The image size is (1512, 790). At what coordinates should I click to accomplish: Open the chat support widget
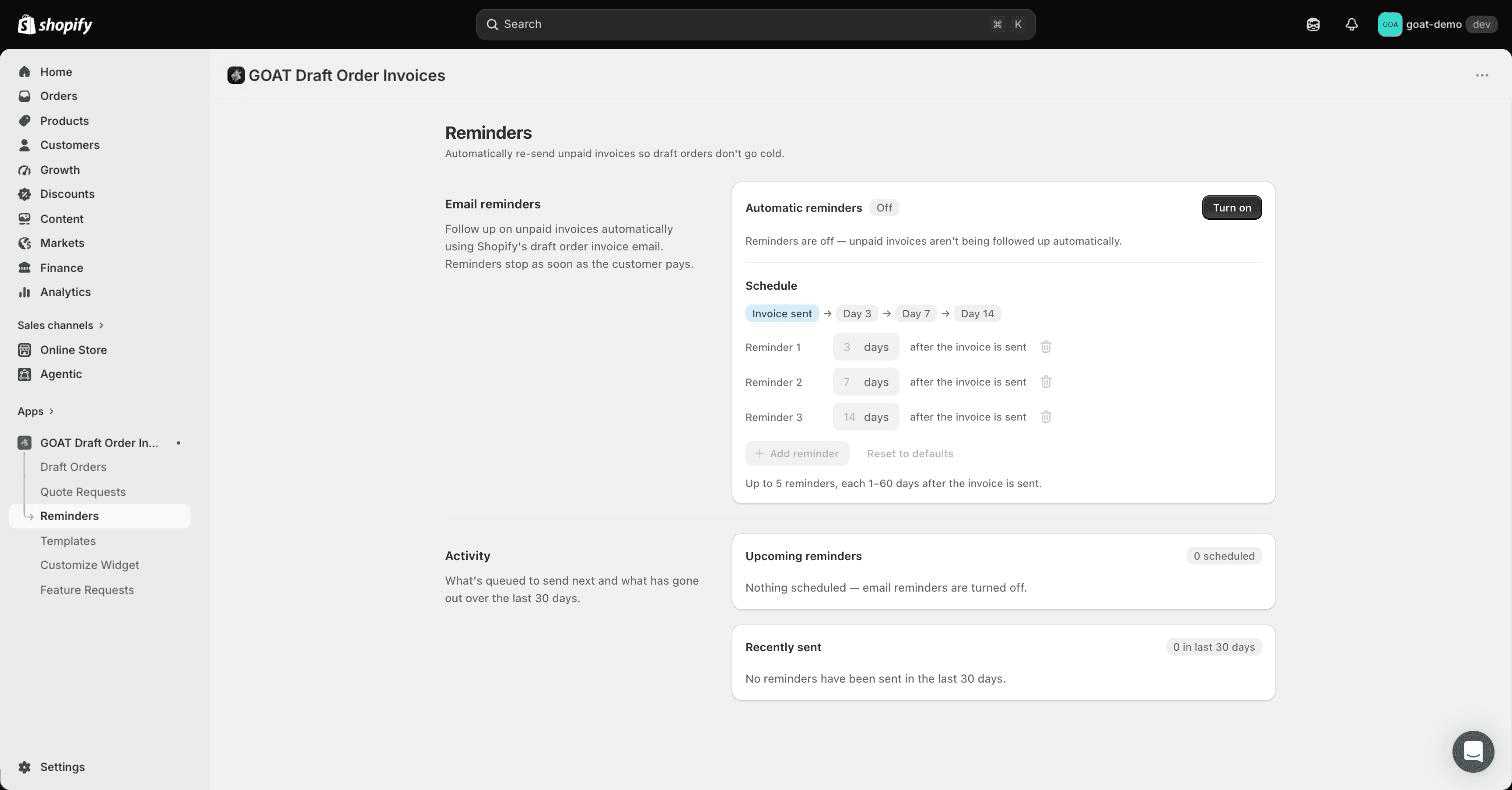click(x=1473, y=751)
